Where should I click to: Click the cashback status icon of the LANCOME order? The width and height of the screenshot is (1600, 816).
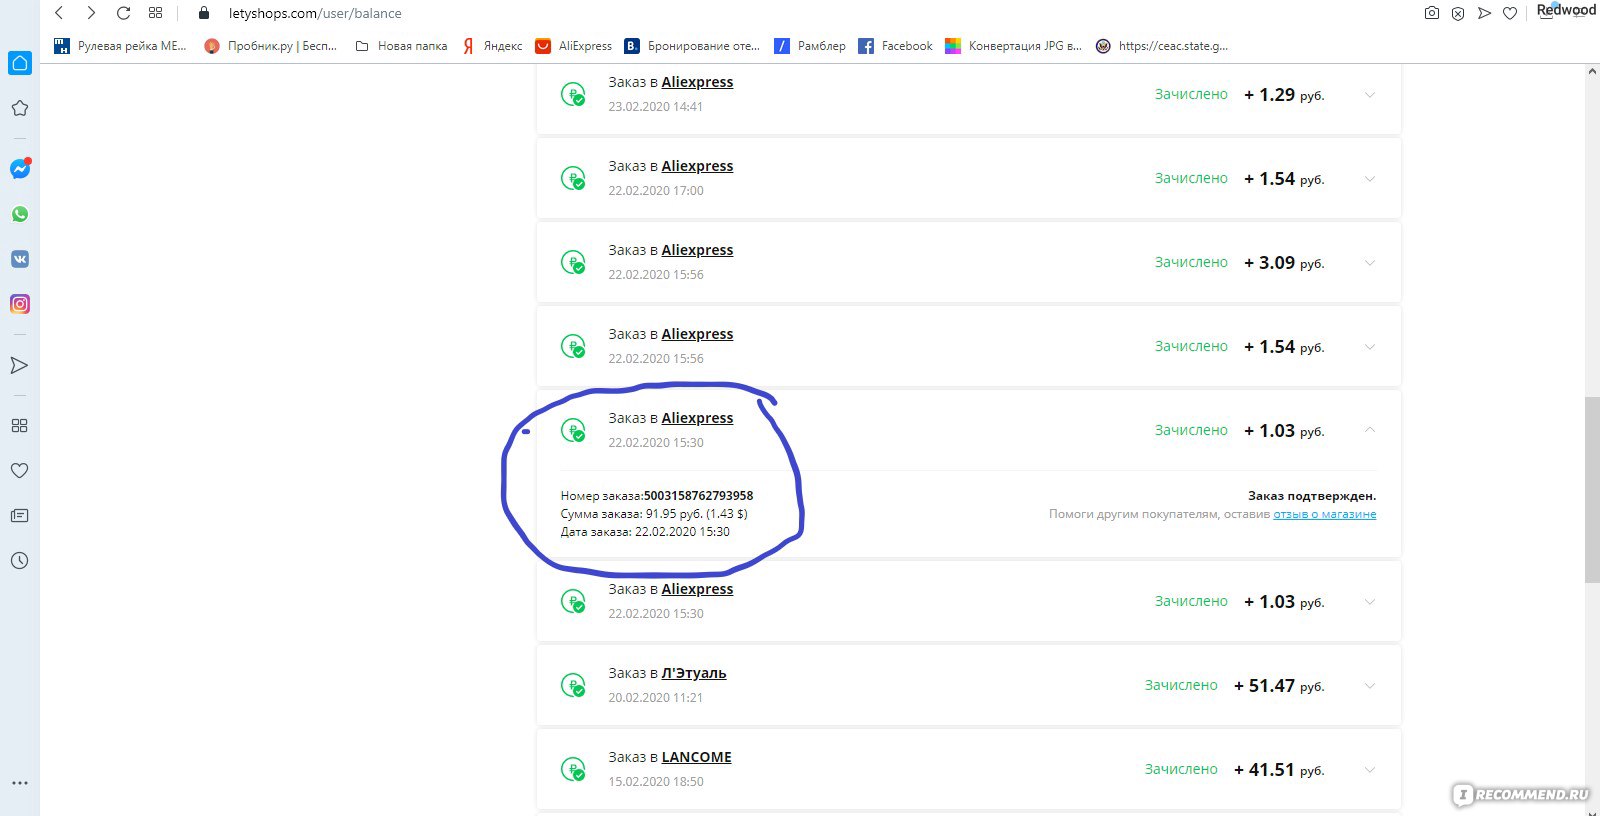click(573, 770)
